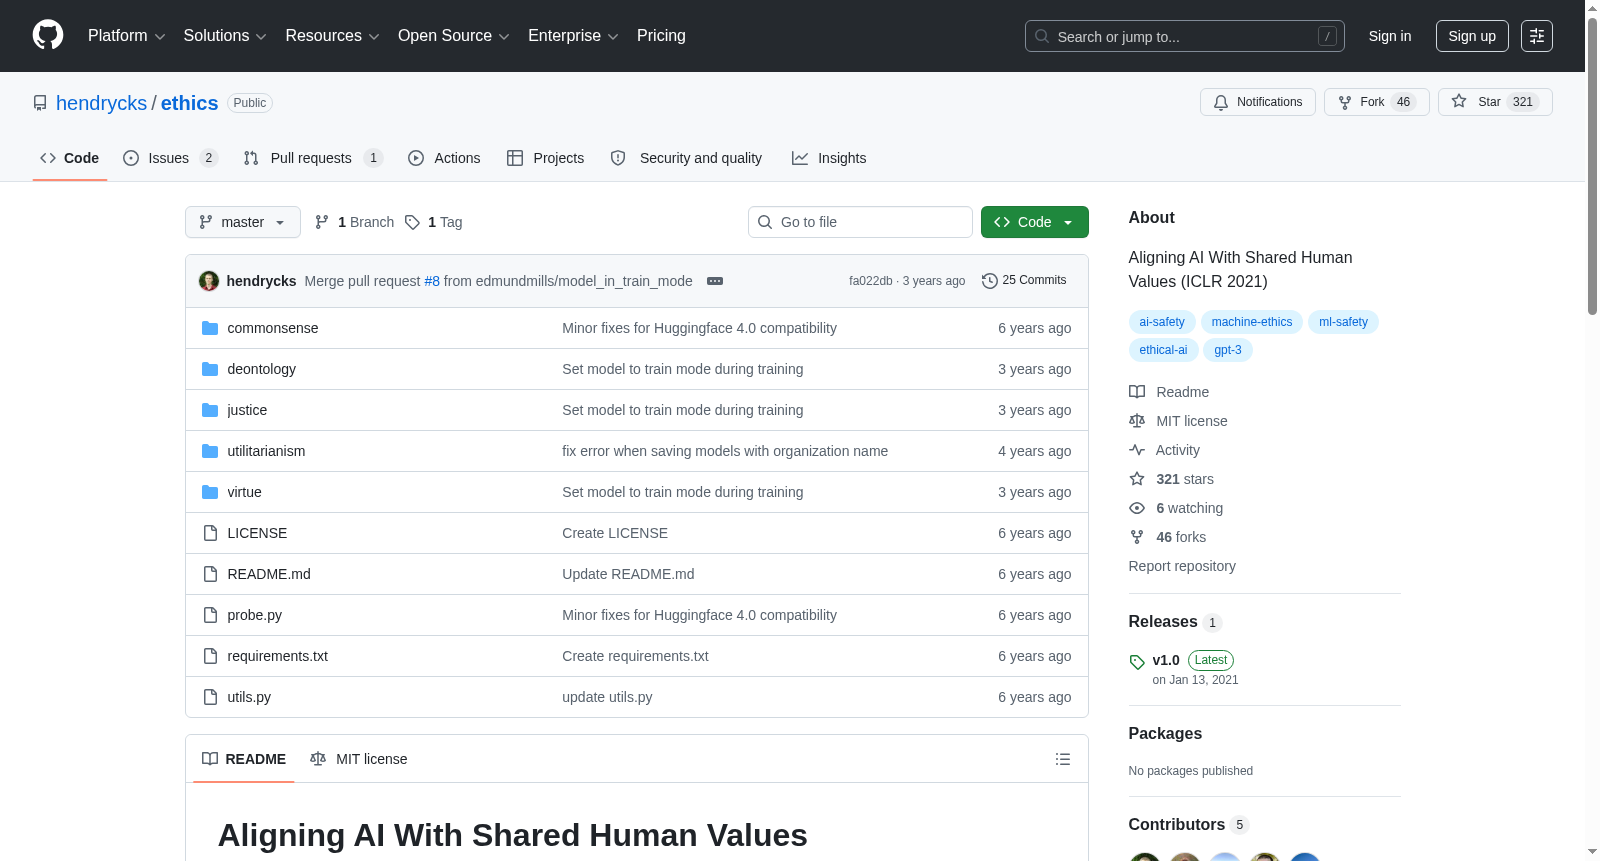Open README.md file
1600x861 pixels.
[269, 574]
